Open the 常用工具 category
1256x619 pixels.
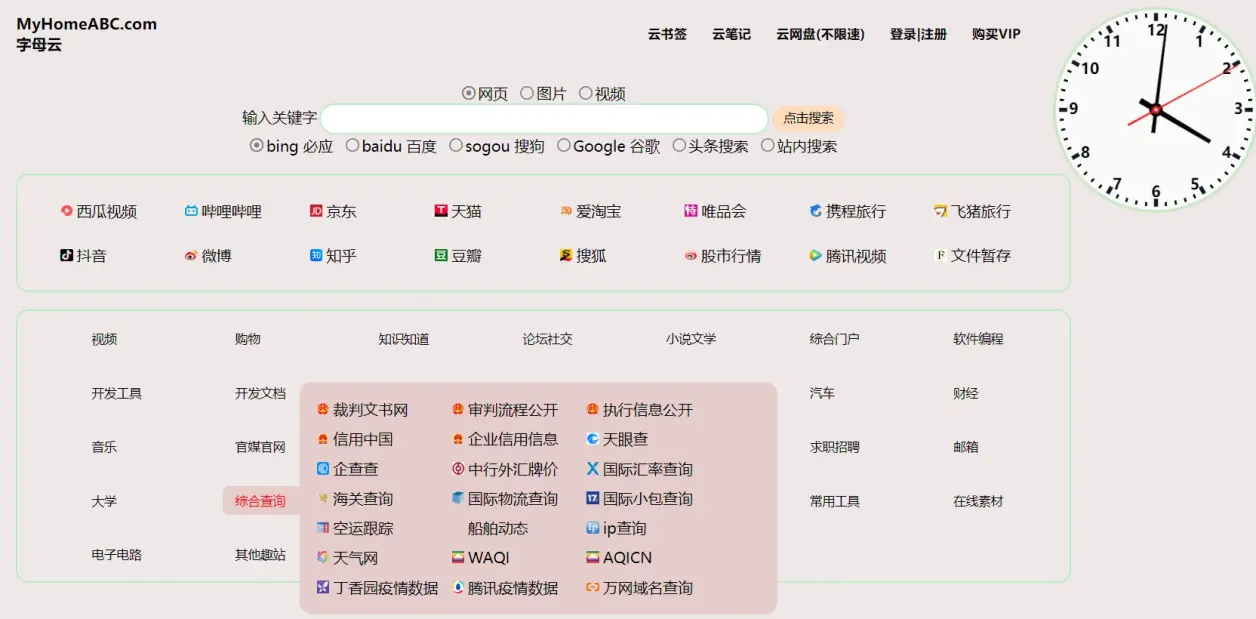point(835,501)
